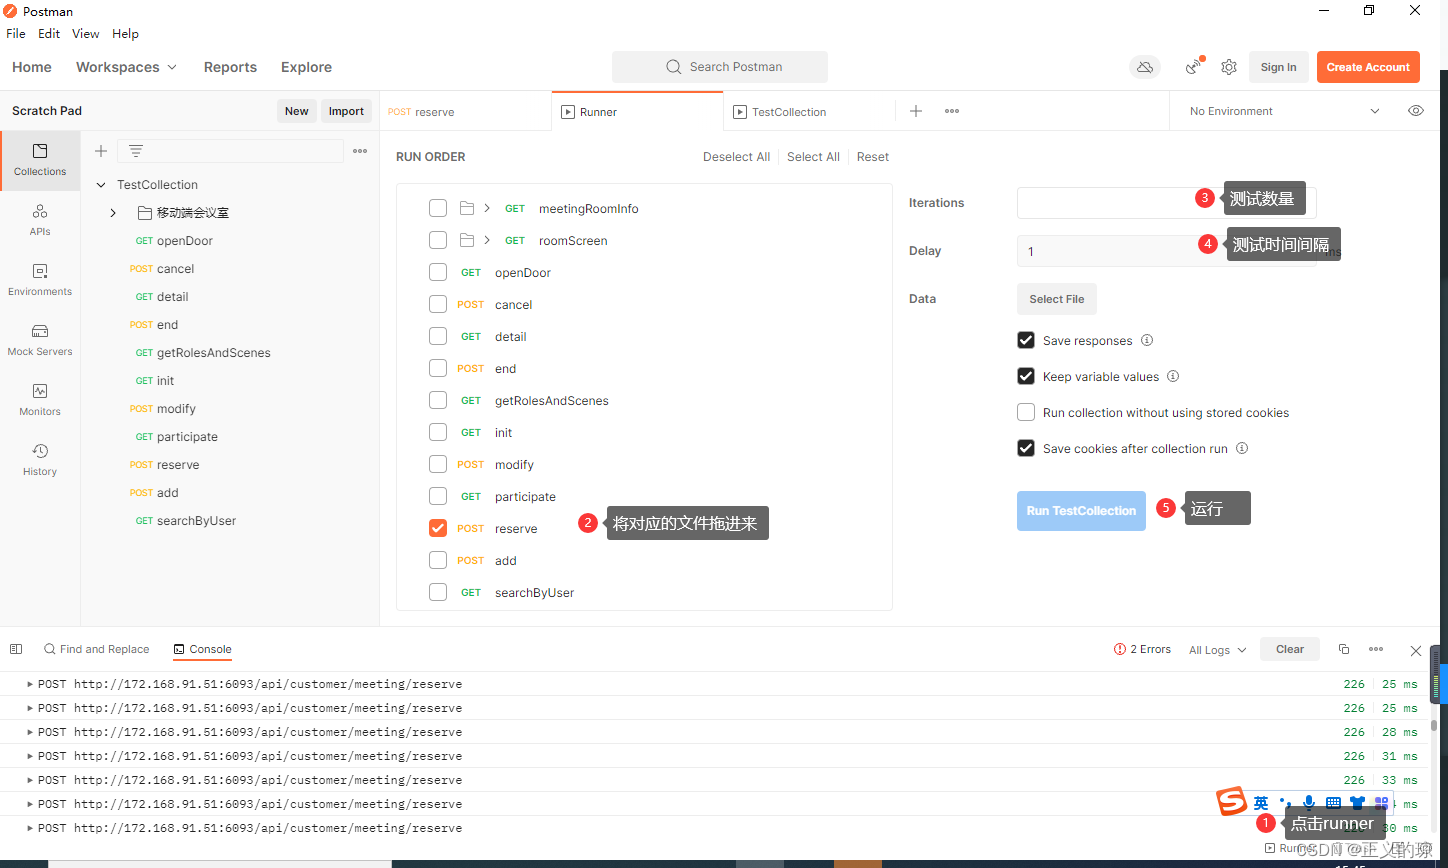This screenshot has height=868, width=1448.
Task: Open the settings gear icon
Action: point(1229,67)
